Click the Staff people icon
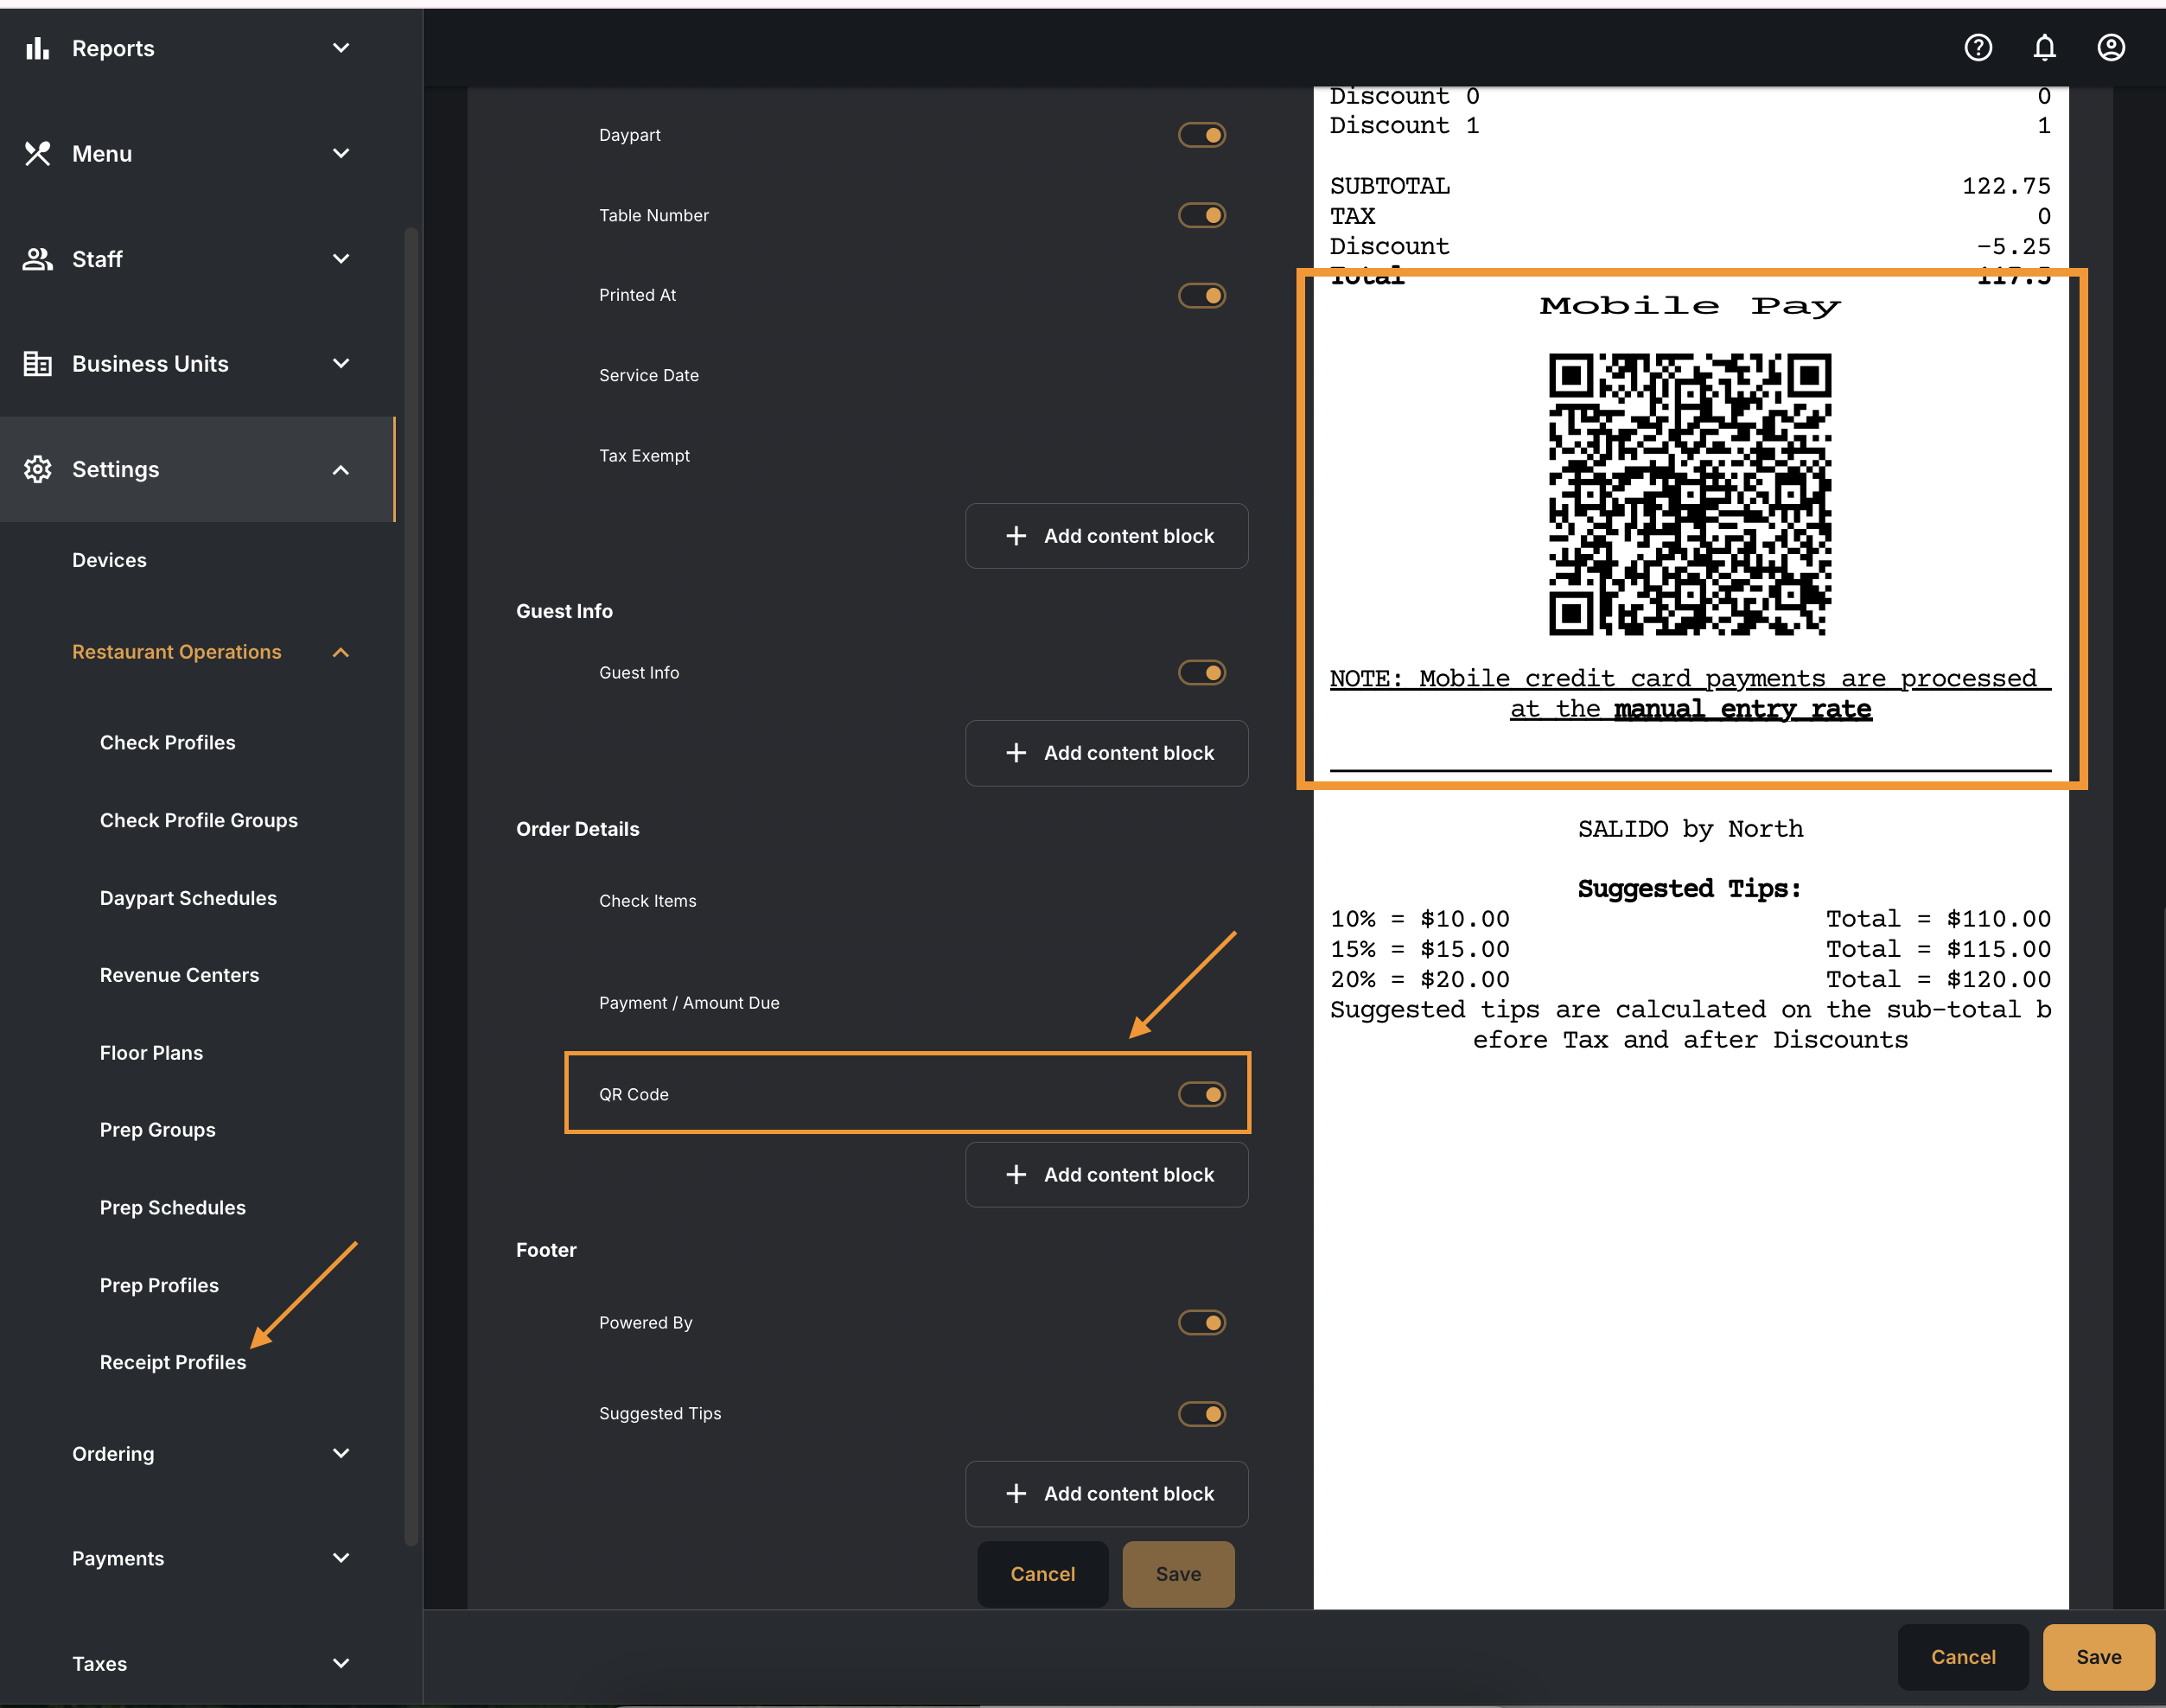The image size is (2166, 1708). click(x=37, y=259)
